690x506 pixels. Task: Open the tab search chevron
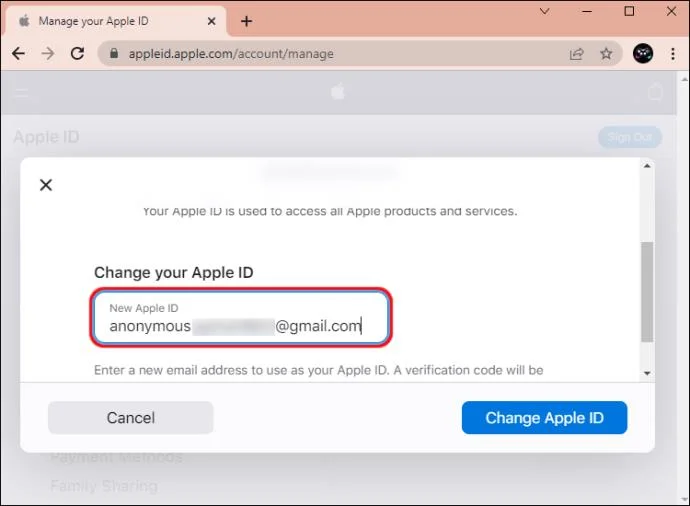(x=544, y=11)
